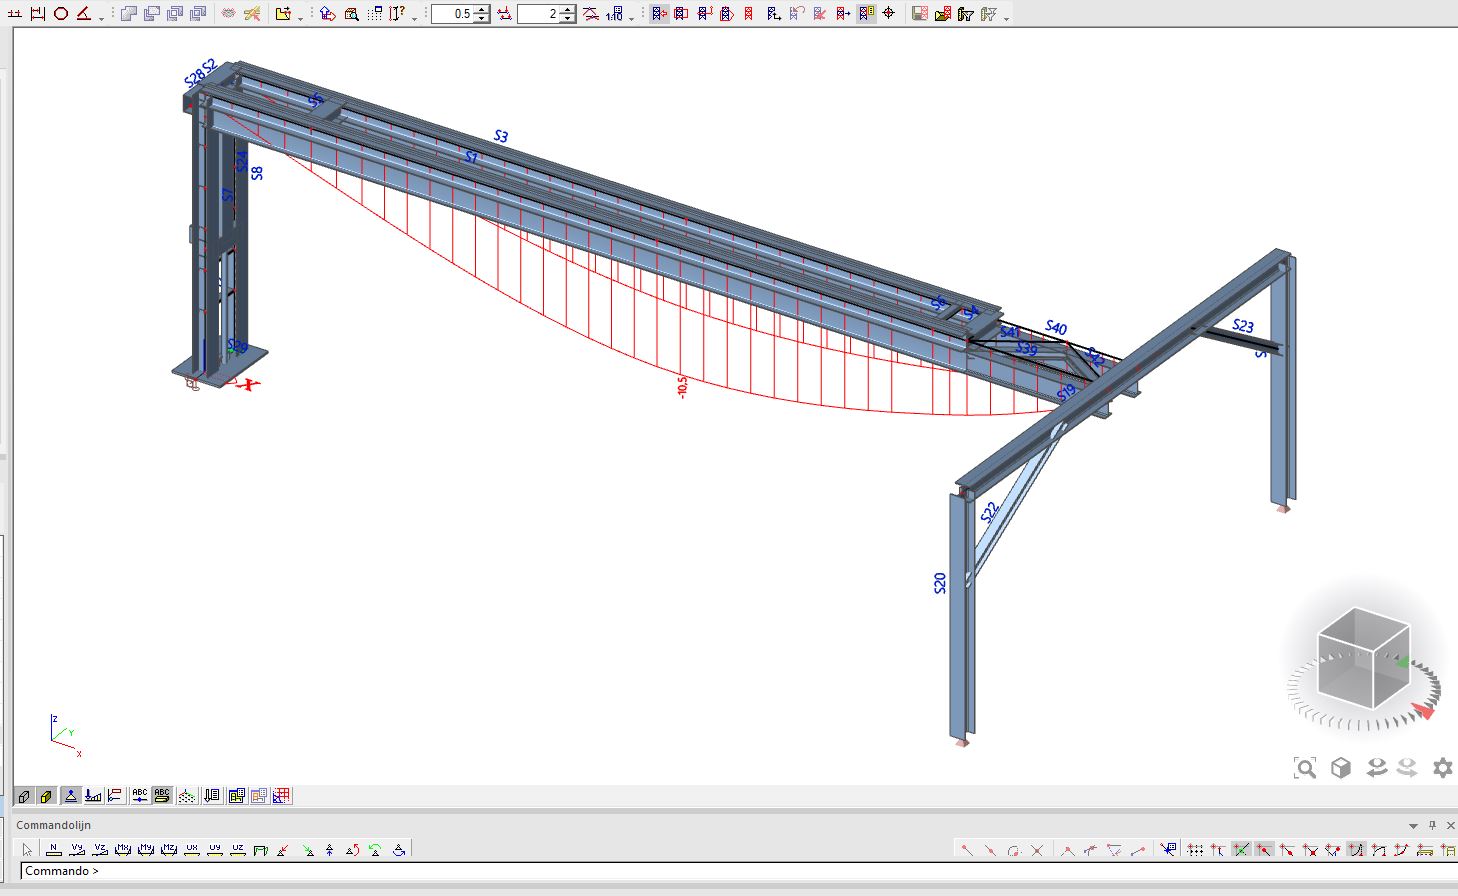1458x896 pixels.
Task: Expand the dropdown arrow after the angle tool
Action: coord(101,17)
